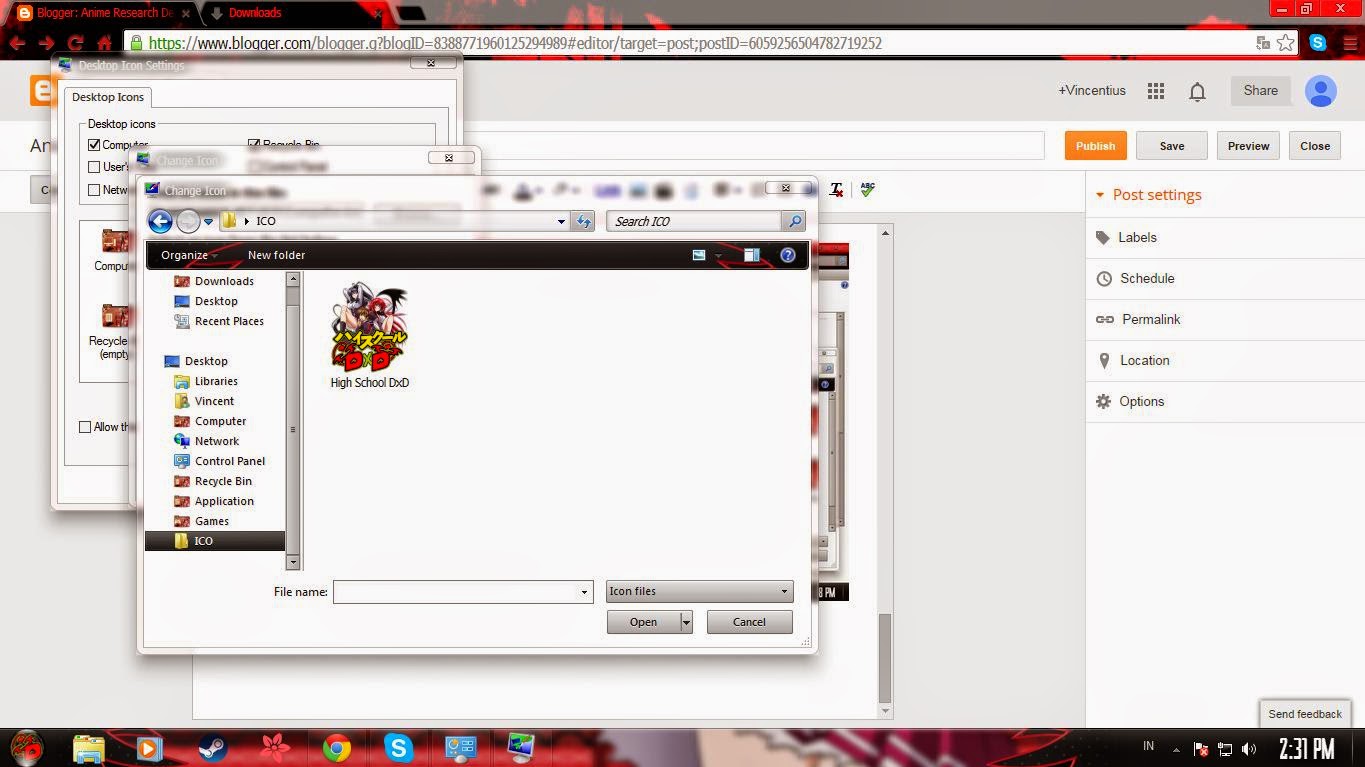
Task: Select Recent Places in navigation pane
Action: (x=220, y=321)
